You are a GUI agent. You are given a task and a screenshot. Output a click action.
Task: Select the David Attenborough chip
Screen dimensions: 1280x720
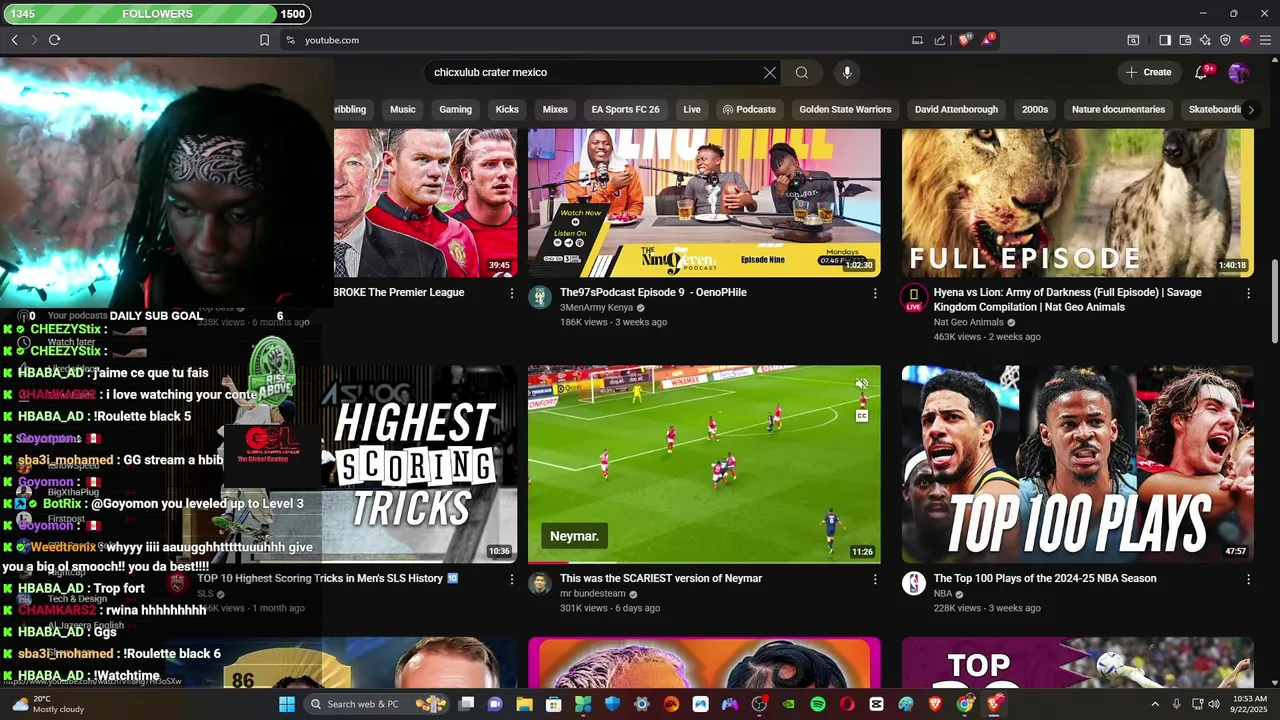coord(956,110)
